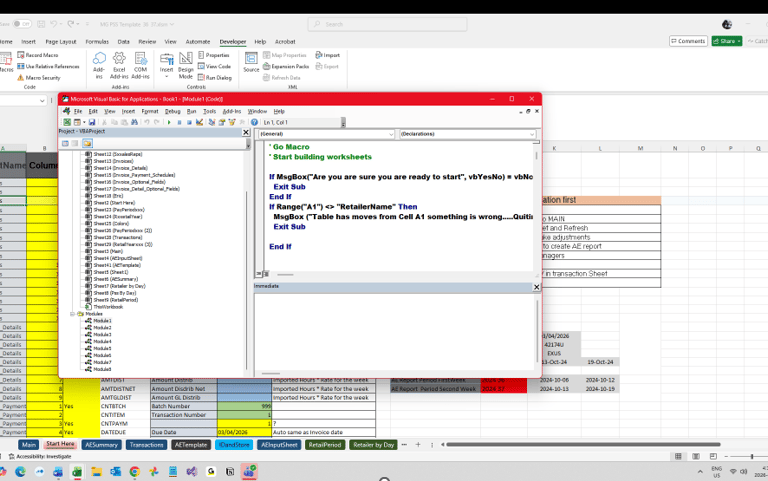
Task: Open the Debug menu in VBA editor
Action: (x=172, y=111)
